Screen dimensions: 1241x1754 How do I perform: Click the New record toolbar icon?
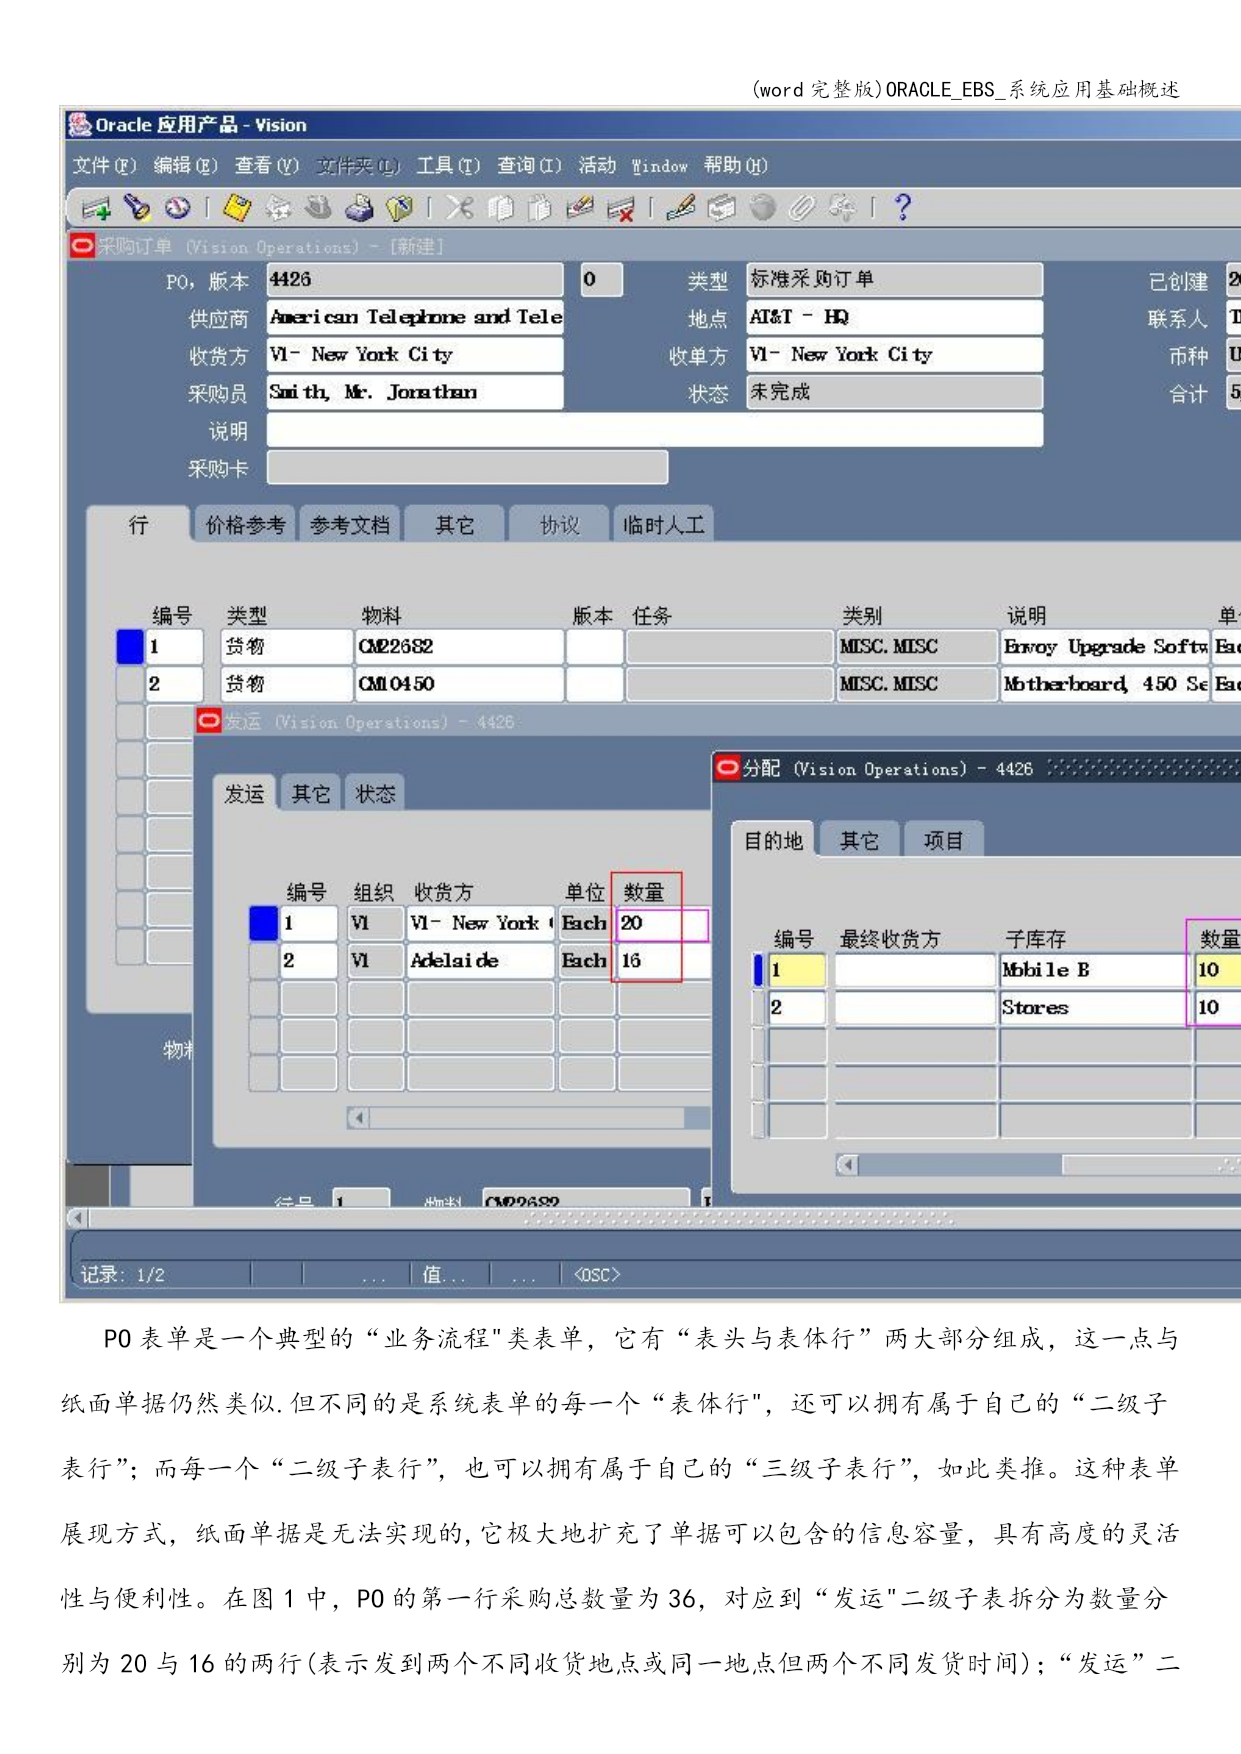pos(97,208)
